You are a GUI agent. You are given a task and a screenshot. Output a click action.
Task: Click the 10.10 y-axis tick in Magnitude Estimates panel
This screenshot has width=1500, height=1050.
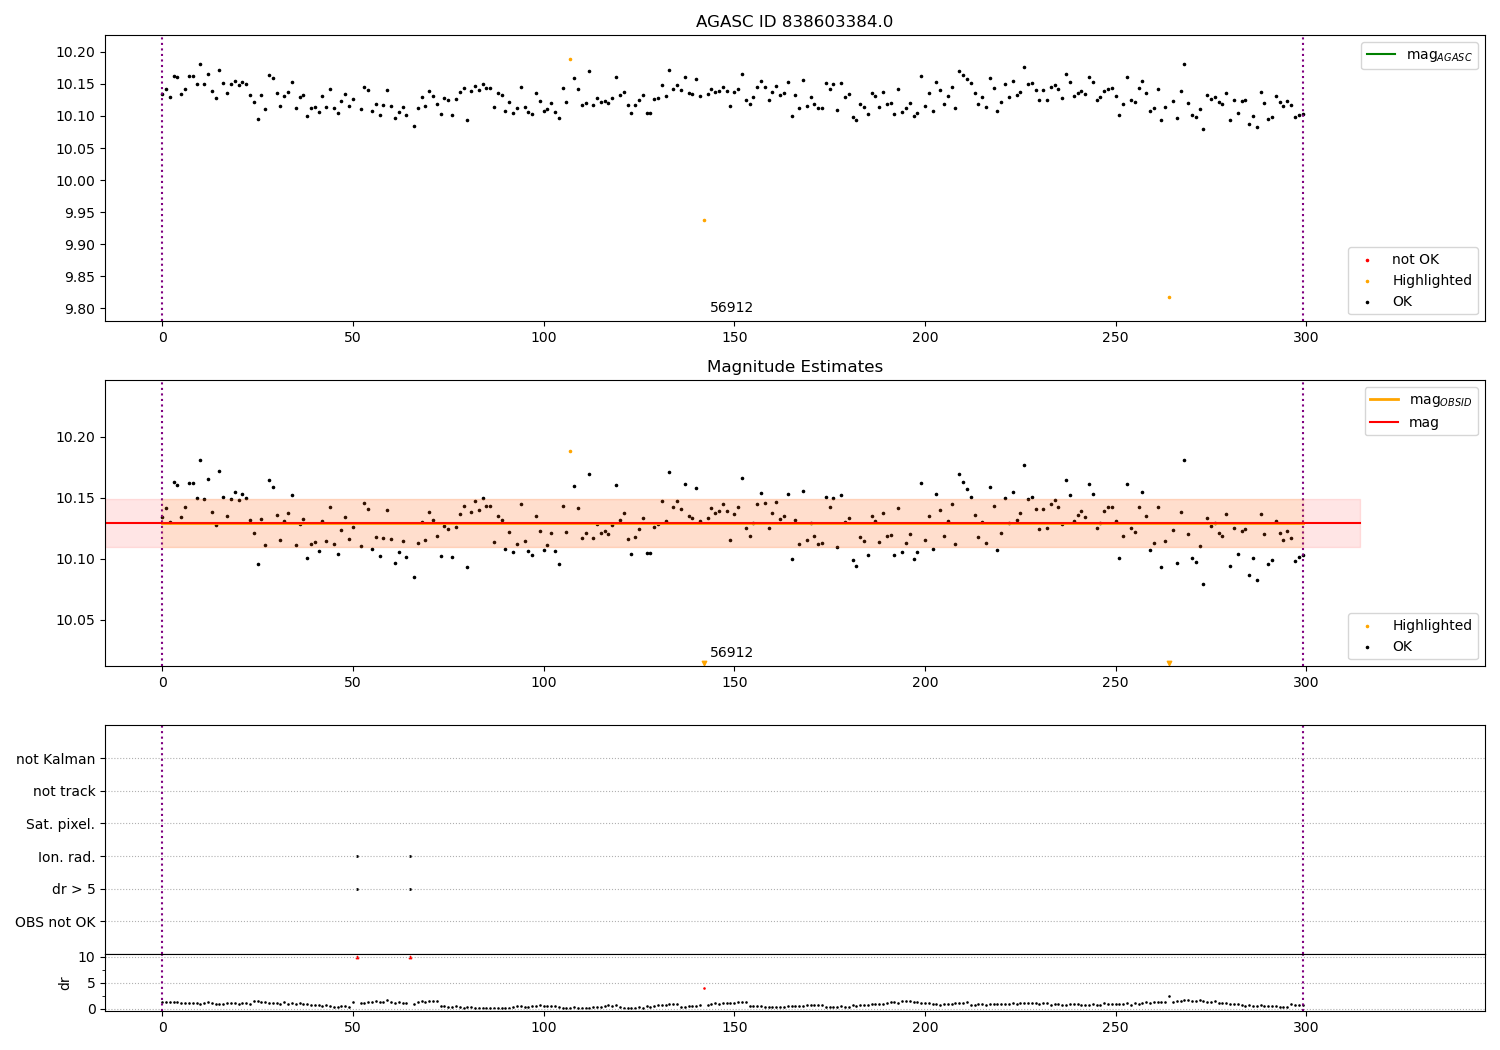coord(74,559)
